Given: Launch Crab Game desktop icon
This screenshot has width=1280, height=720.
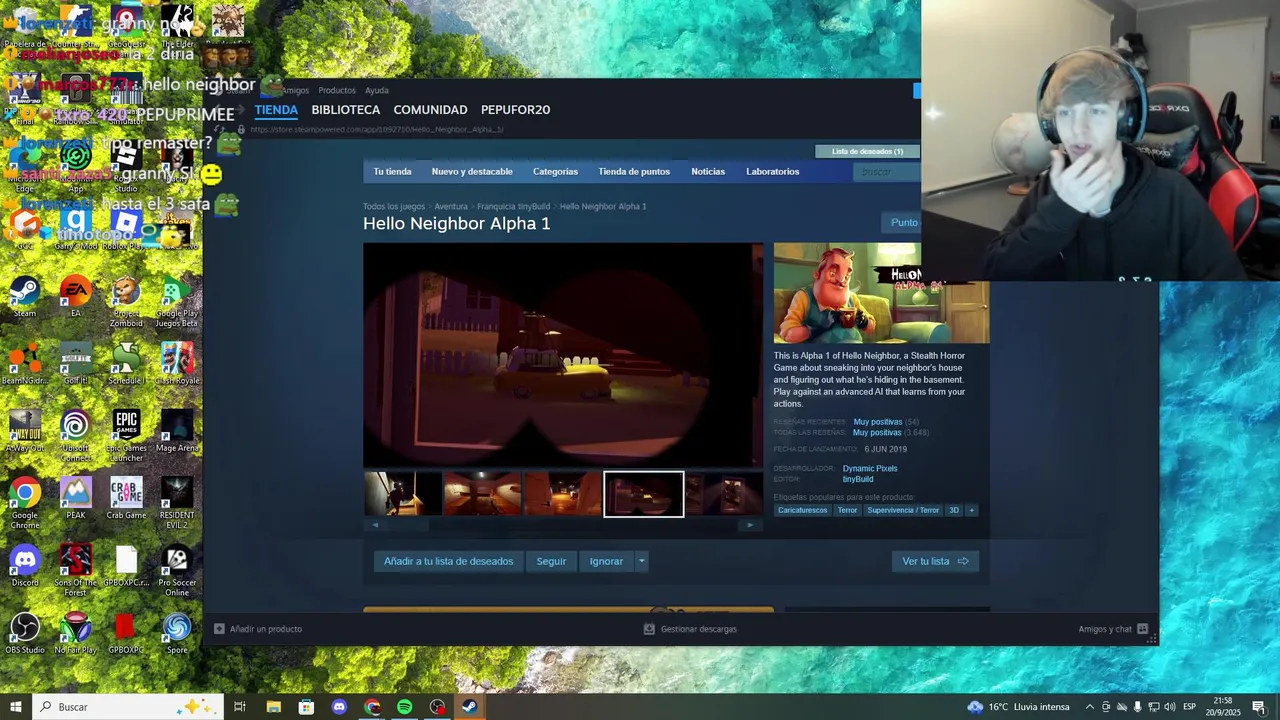Looking at the screenshot, I should coord(126,498).
